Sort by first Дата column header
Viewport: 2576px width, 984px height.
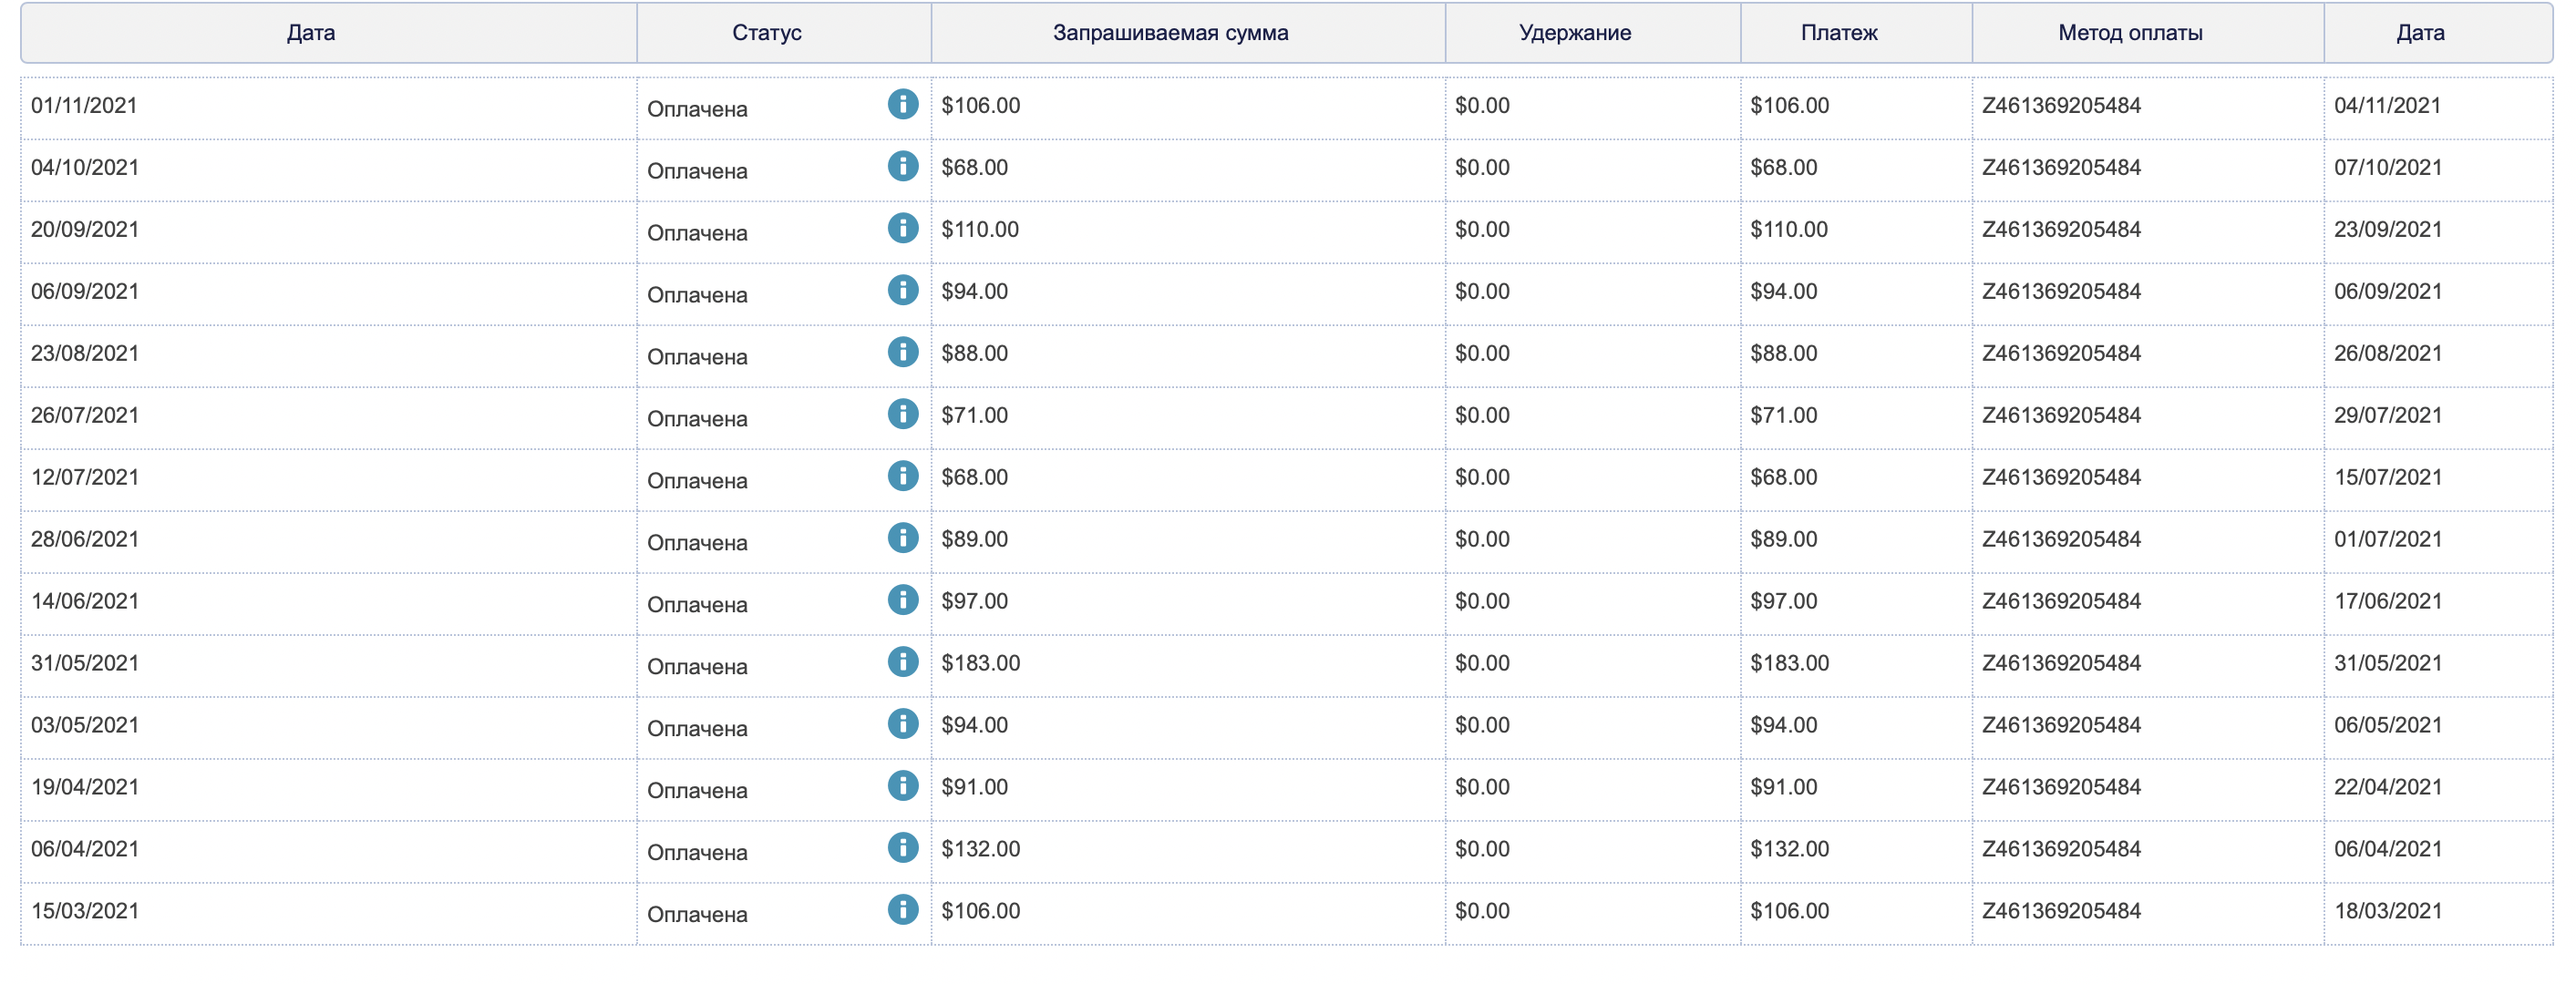311,33
